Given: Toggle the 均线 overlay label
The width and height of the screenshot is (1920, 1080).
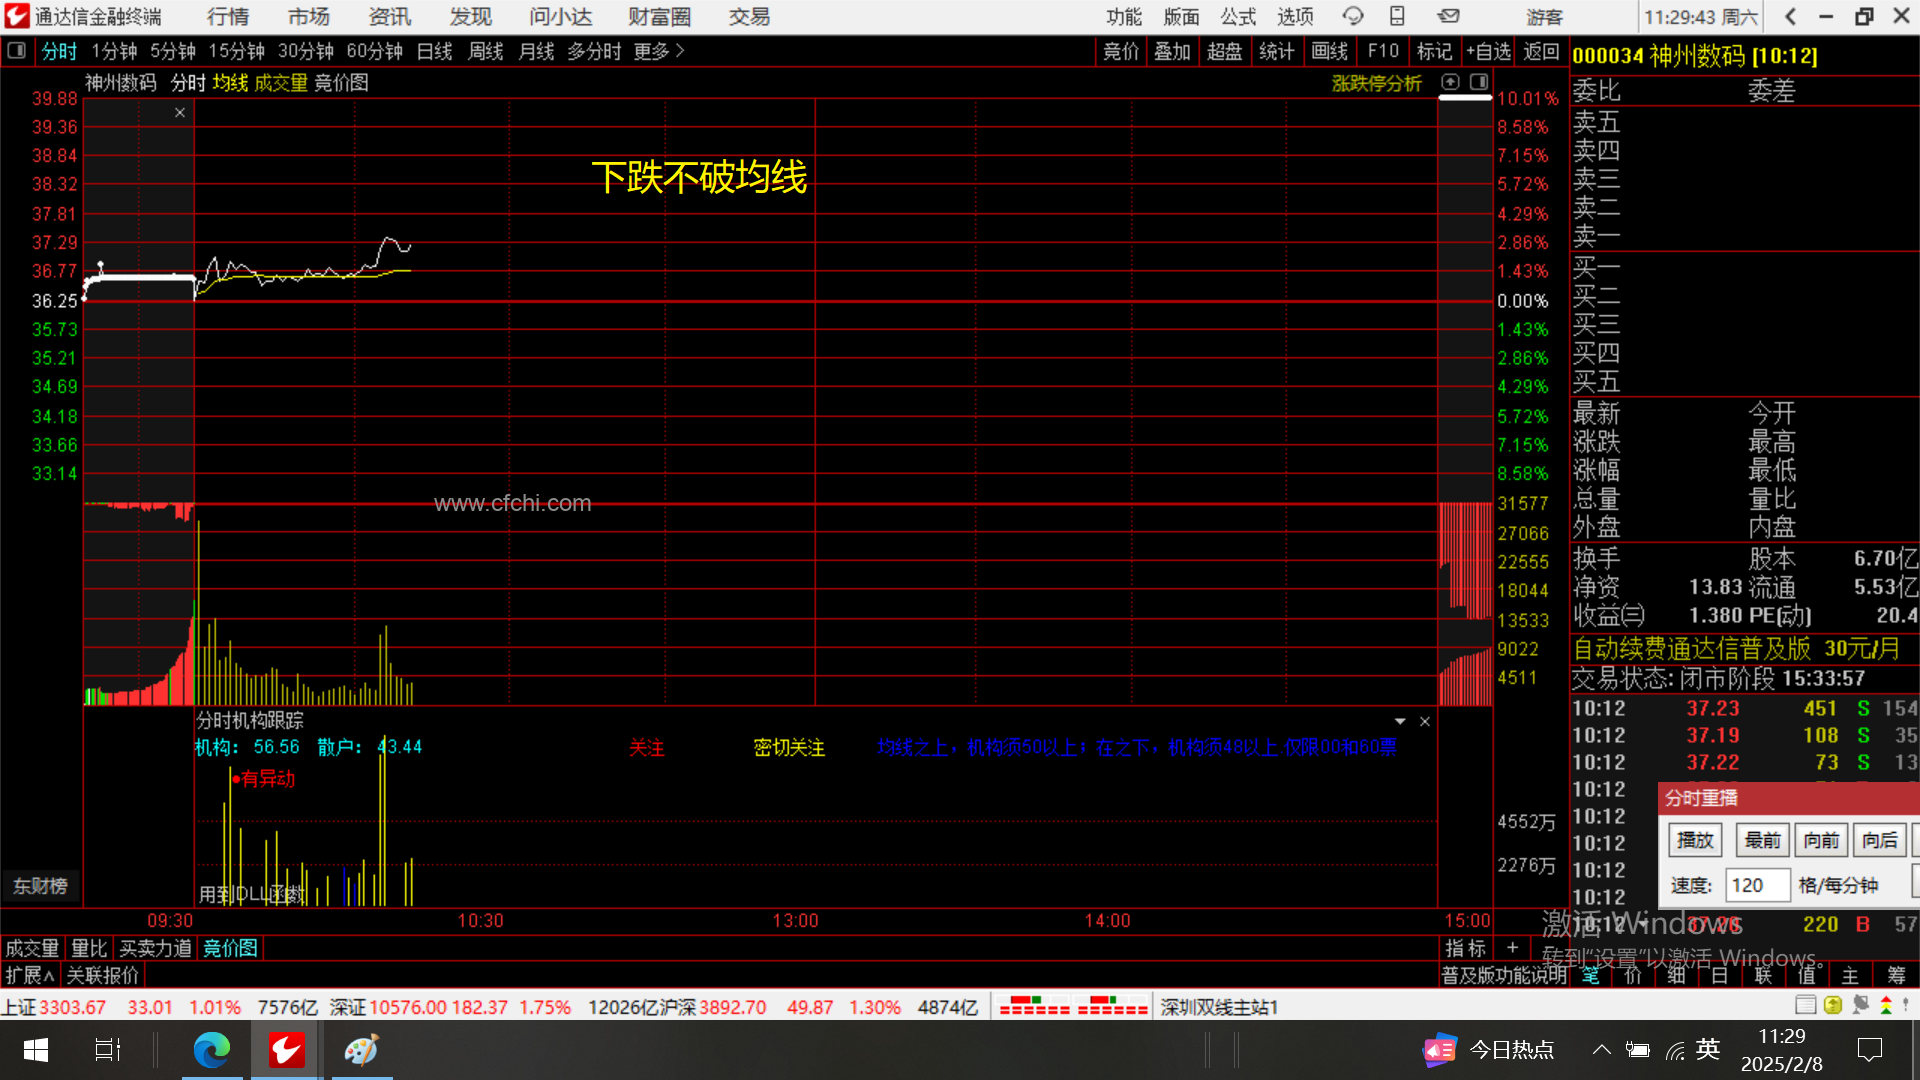Looking at the screenshot, I should tap(230, 83).
